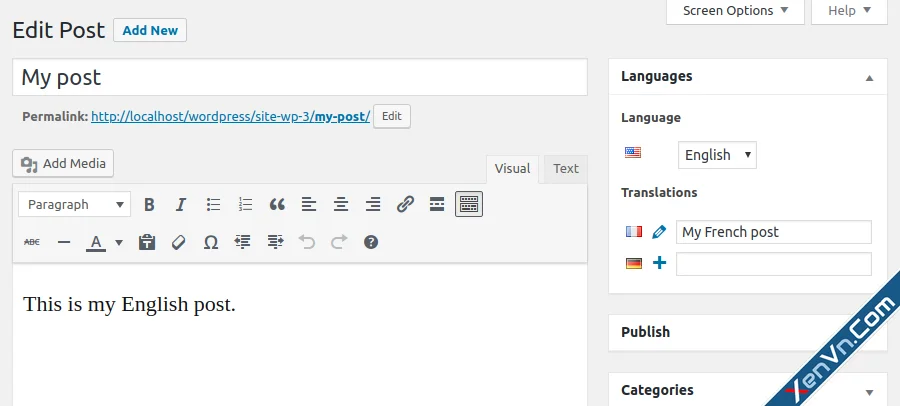This screenshot has width=900, height=406.
Task: Align text center
Action: pyautogui.click(x=341, y=204)
